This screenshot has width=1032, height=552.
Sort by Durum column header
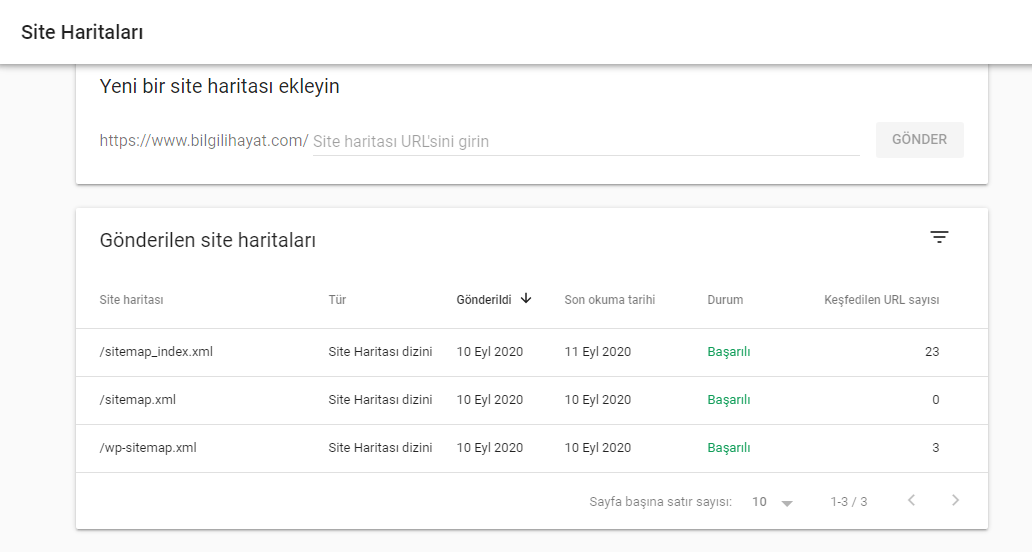click(725, 300)
